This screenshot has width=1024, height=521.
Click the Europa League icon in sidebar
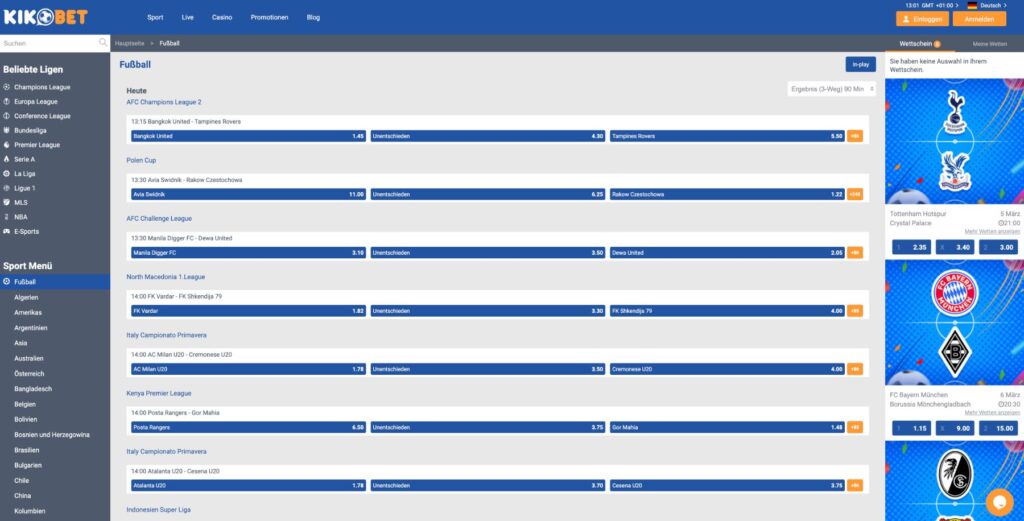(x=7, y=101)
